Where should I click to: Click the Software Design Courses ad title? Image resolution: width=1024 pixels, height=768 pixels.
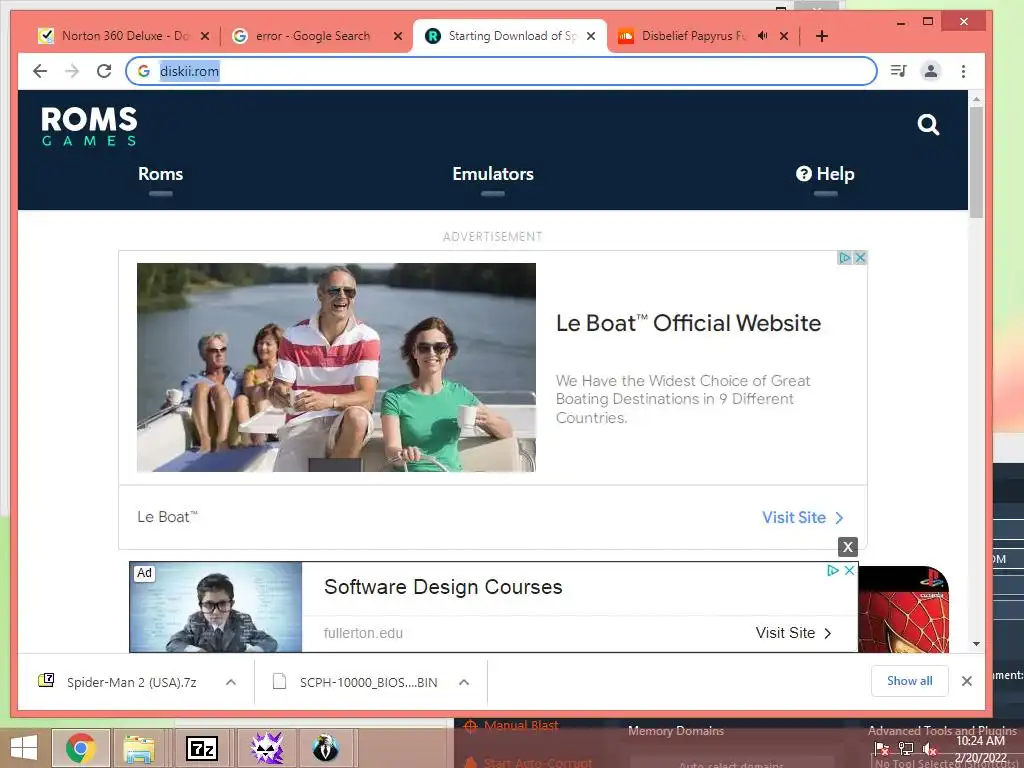tap(443, 587)
